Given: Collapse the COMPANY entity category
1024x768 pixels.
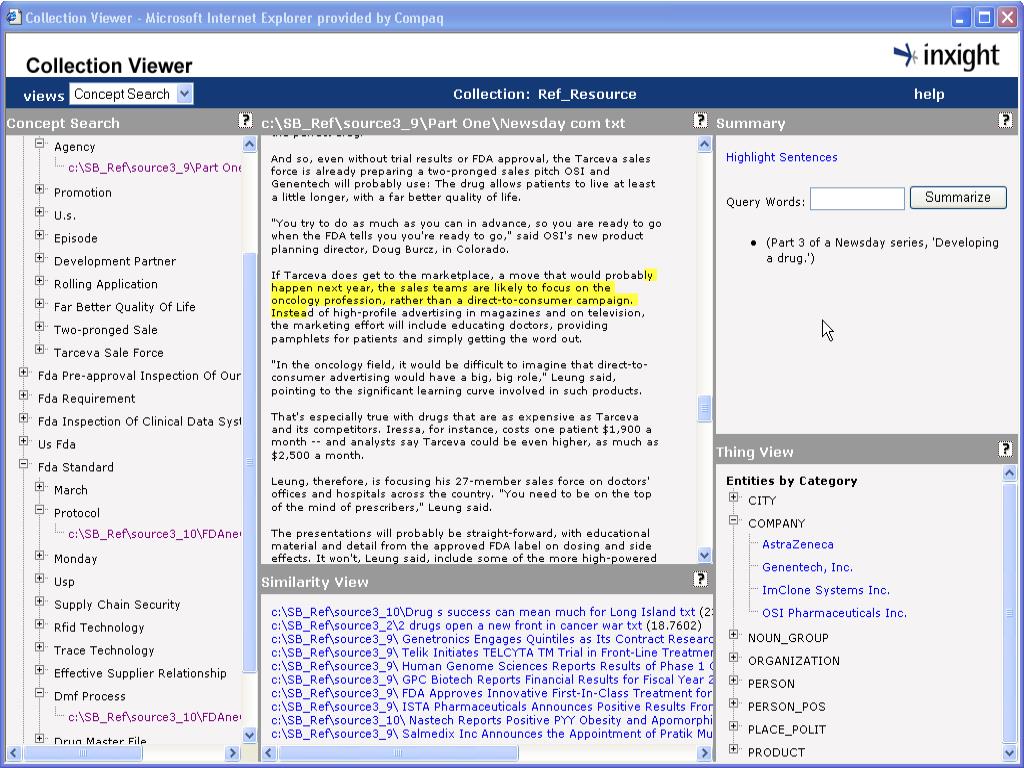Looking at the screenshot, I should pyautogui.click(x=734, y=520).
